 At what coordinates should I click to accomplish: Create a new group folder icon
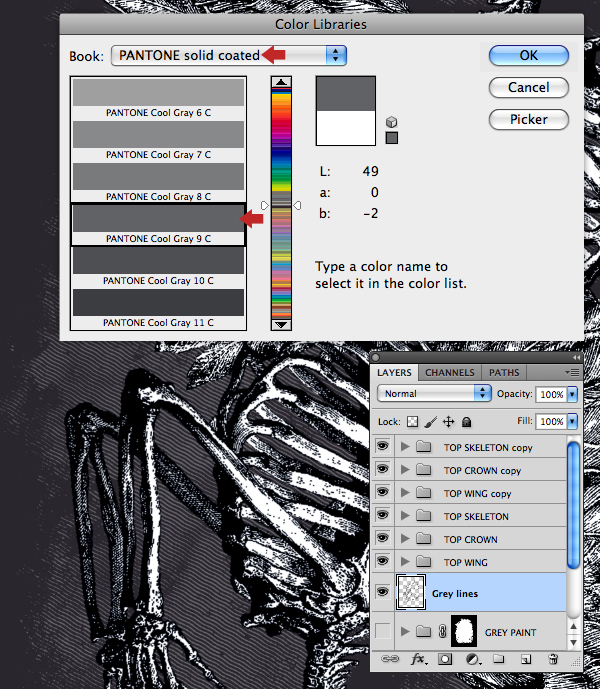pos(498,659)
